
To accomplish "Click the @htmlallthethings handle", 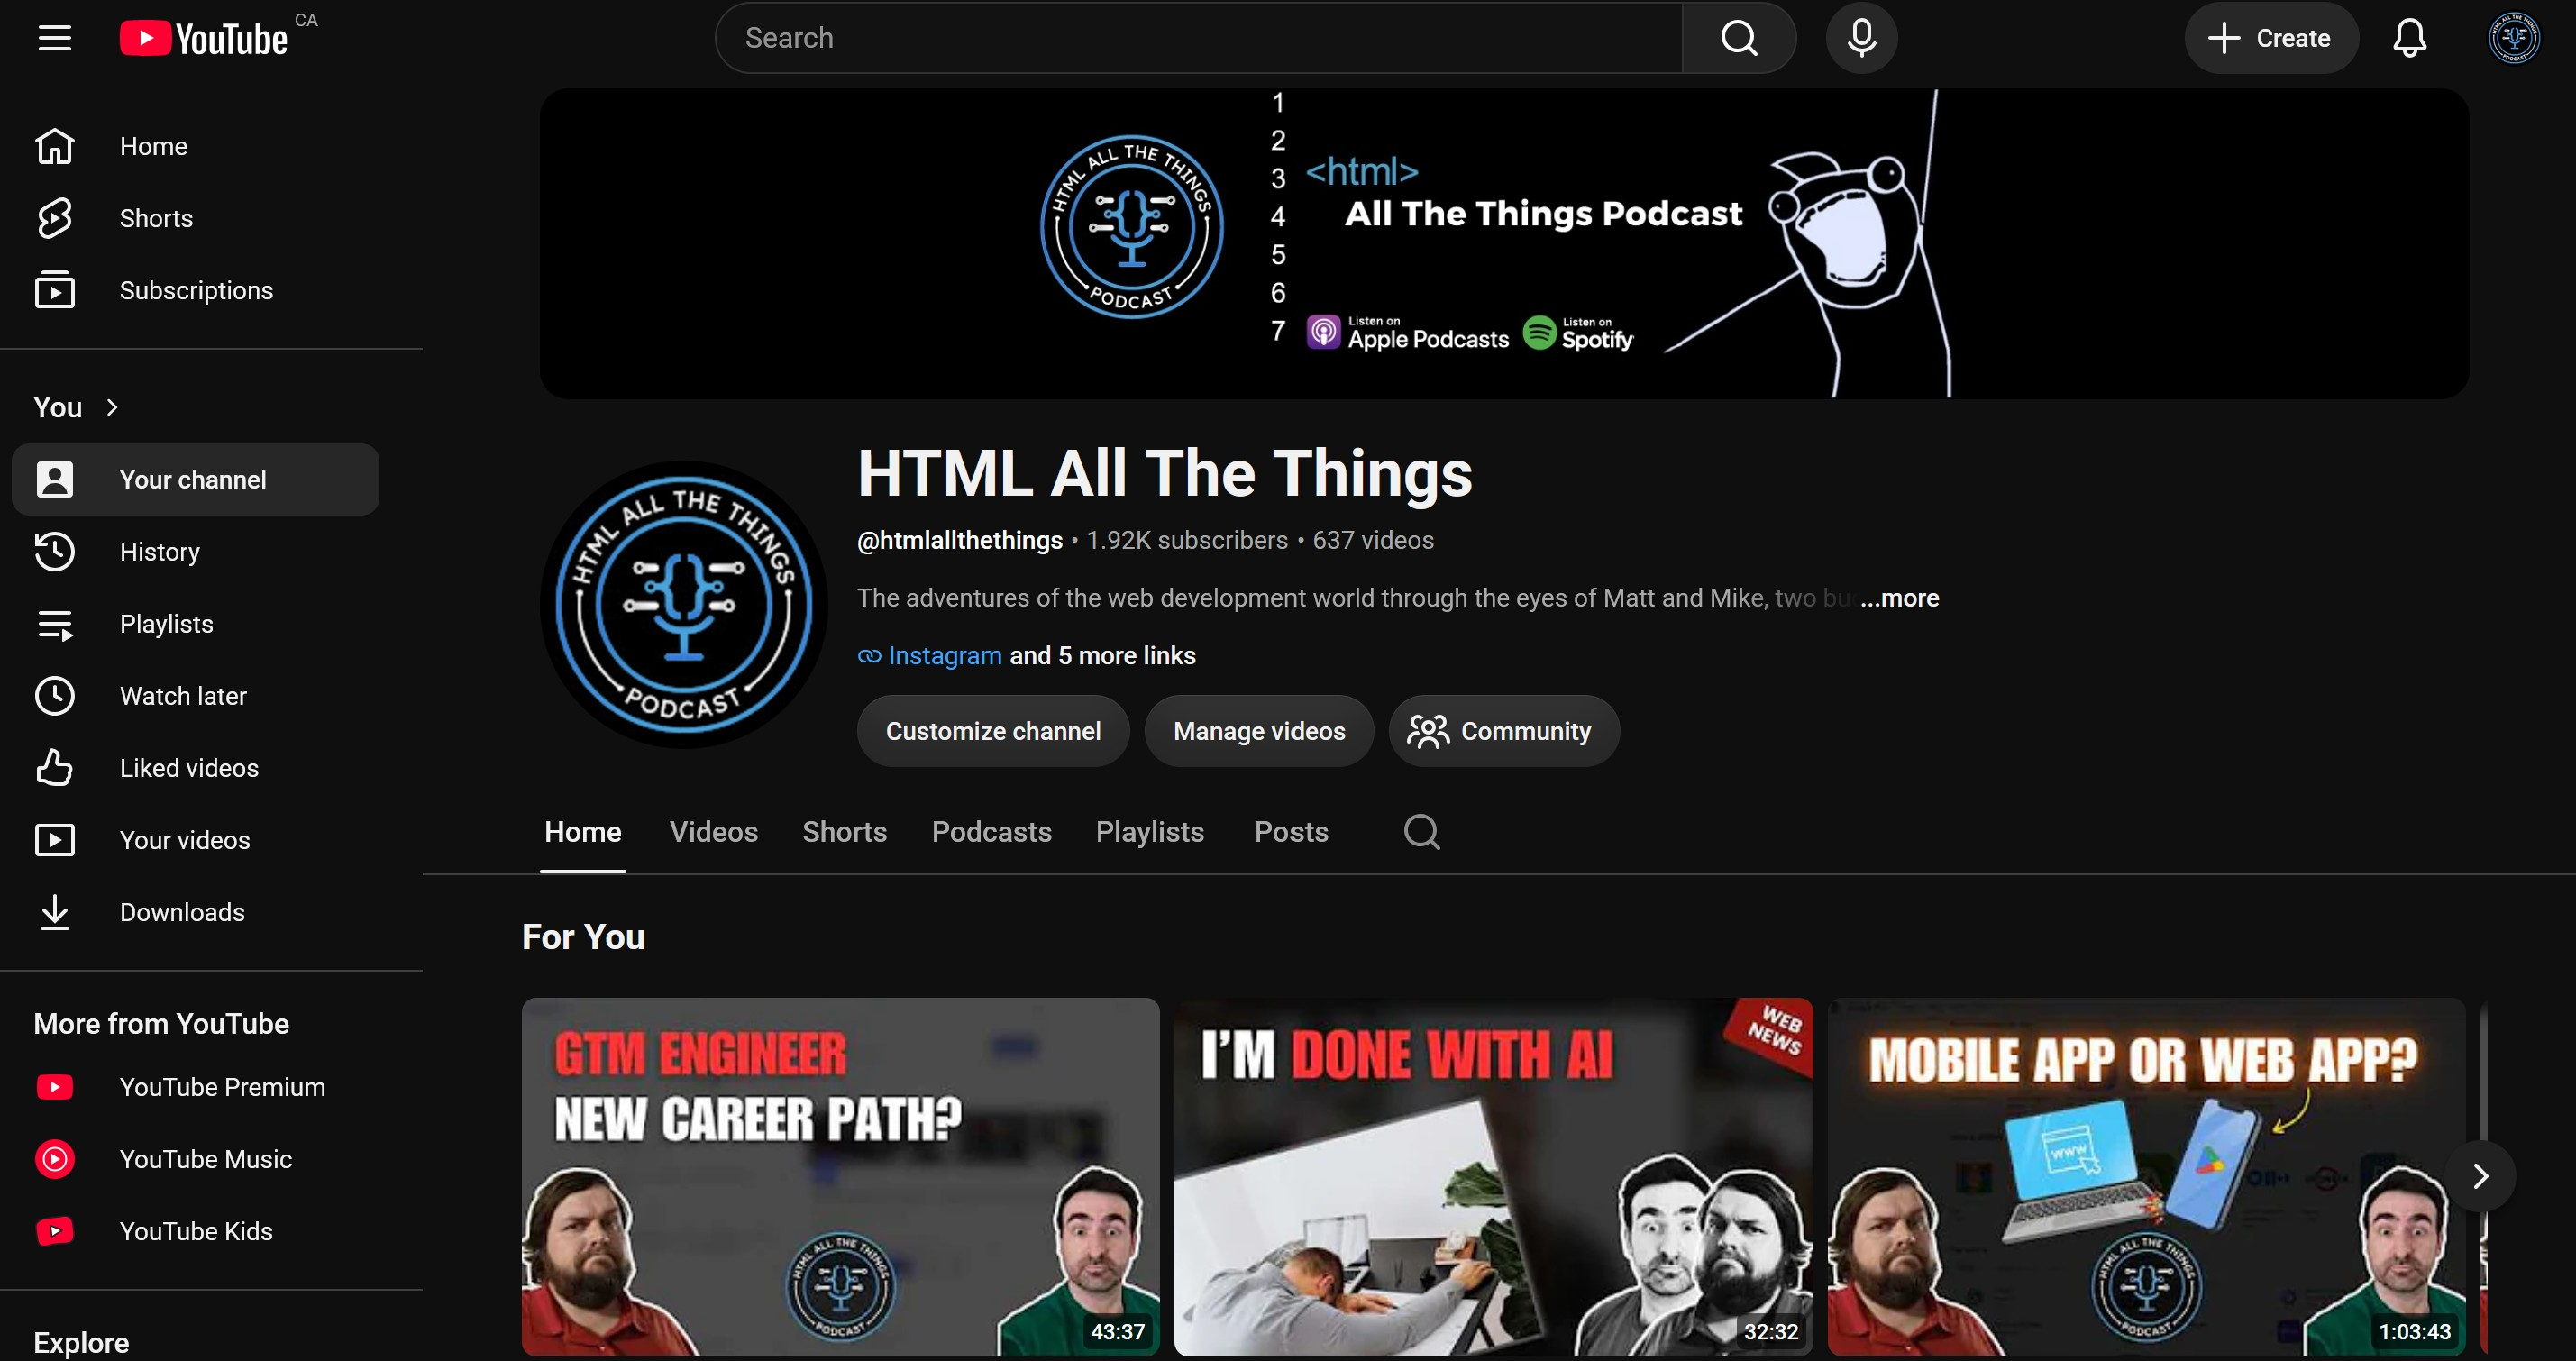I will 959,541.
